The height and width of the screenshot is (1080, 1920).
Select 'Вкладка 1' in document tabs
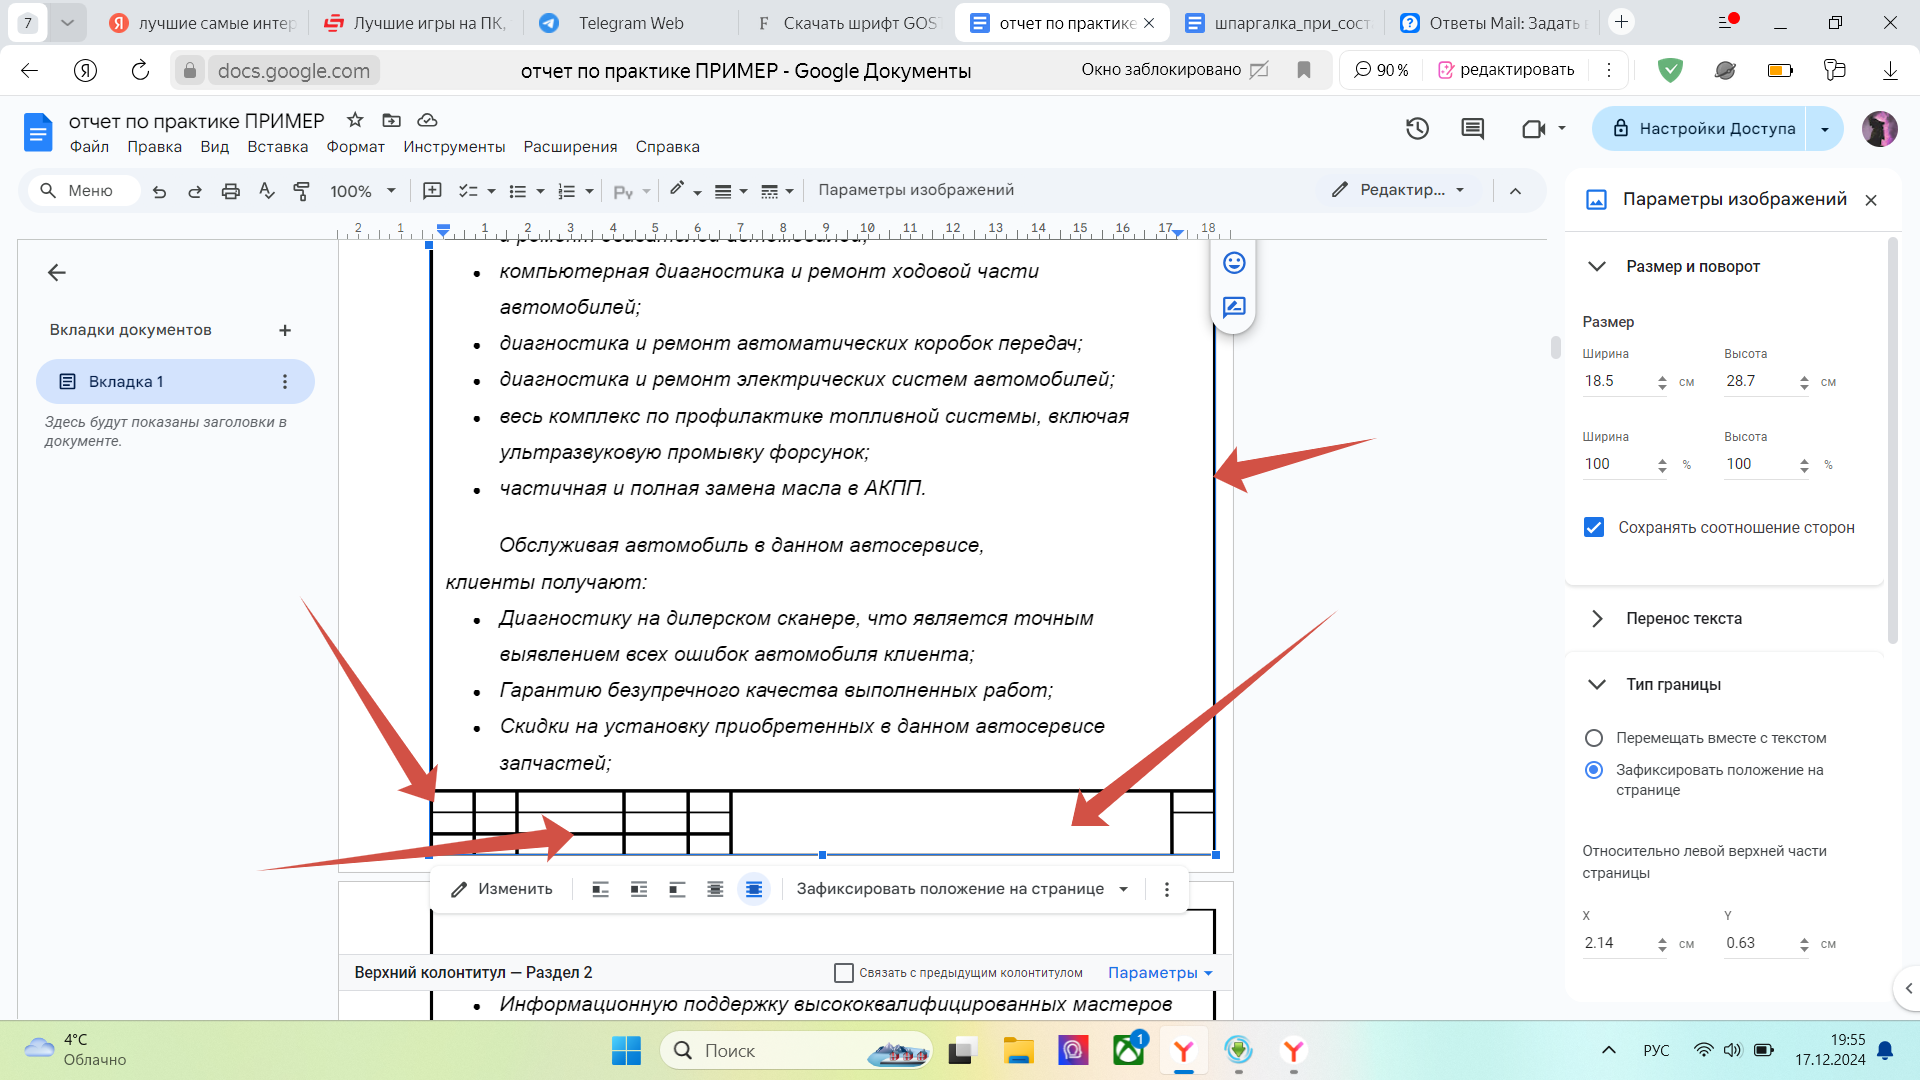click(x=175, y=381)
